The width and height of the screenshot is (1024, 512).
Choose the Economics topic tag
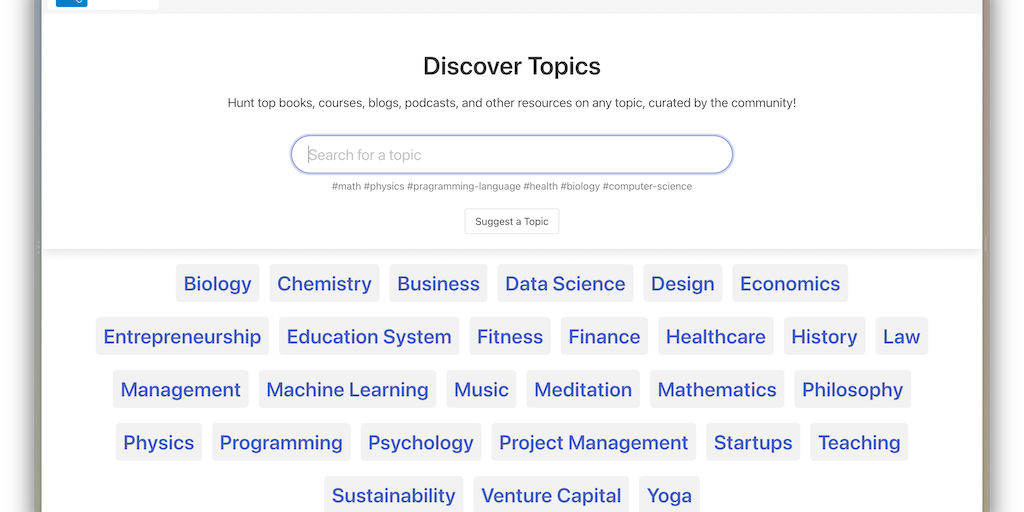789,284
